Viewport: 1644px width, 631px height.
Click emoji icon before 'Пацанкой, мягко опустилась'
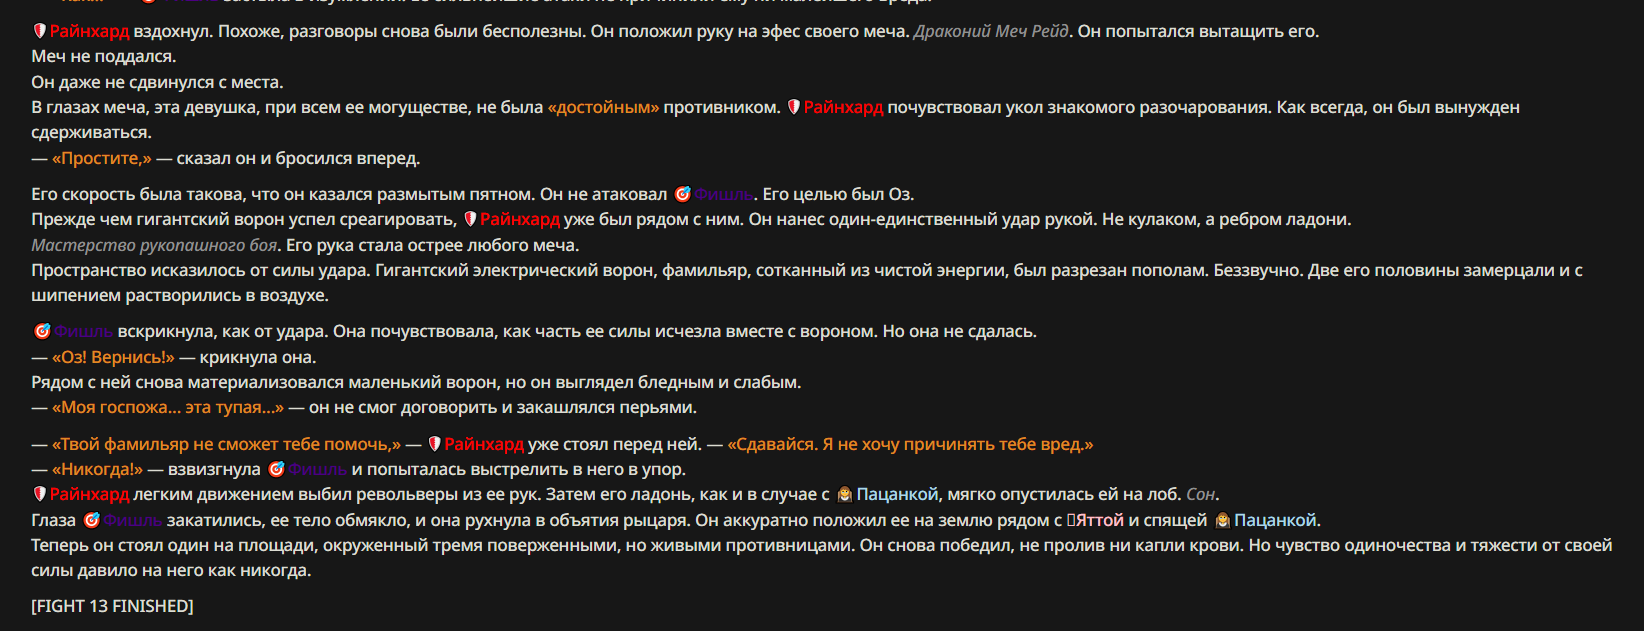845,494
